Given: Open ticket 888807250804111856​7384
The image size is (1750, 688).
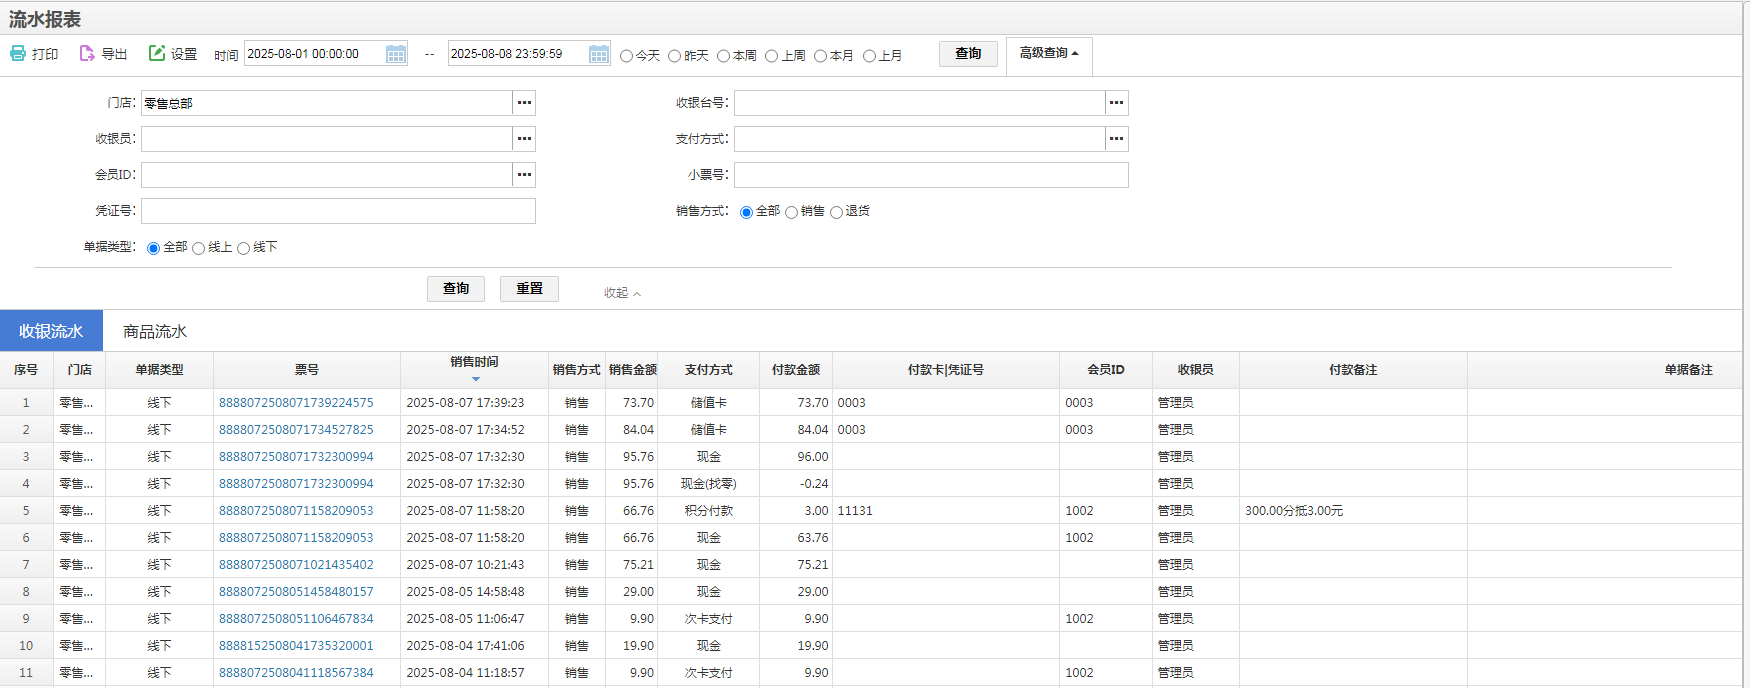Looking at the screenshot, I should [x=296, y=673].
